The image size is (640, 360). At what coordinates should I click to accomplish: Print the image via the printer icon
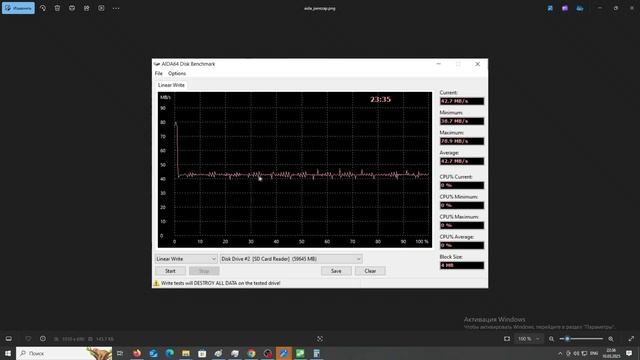tap(72, 8)
